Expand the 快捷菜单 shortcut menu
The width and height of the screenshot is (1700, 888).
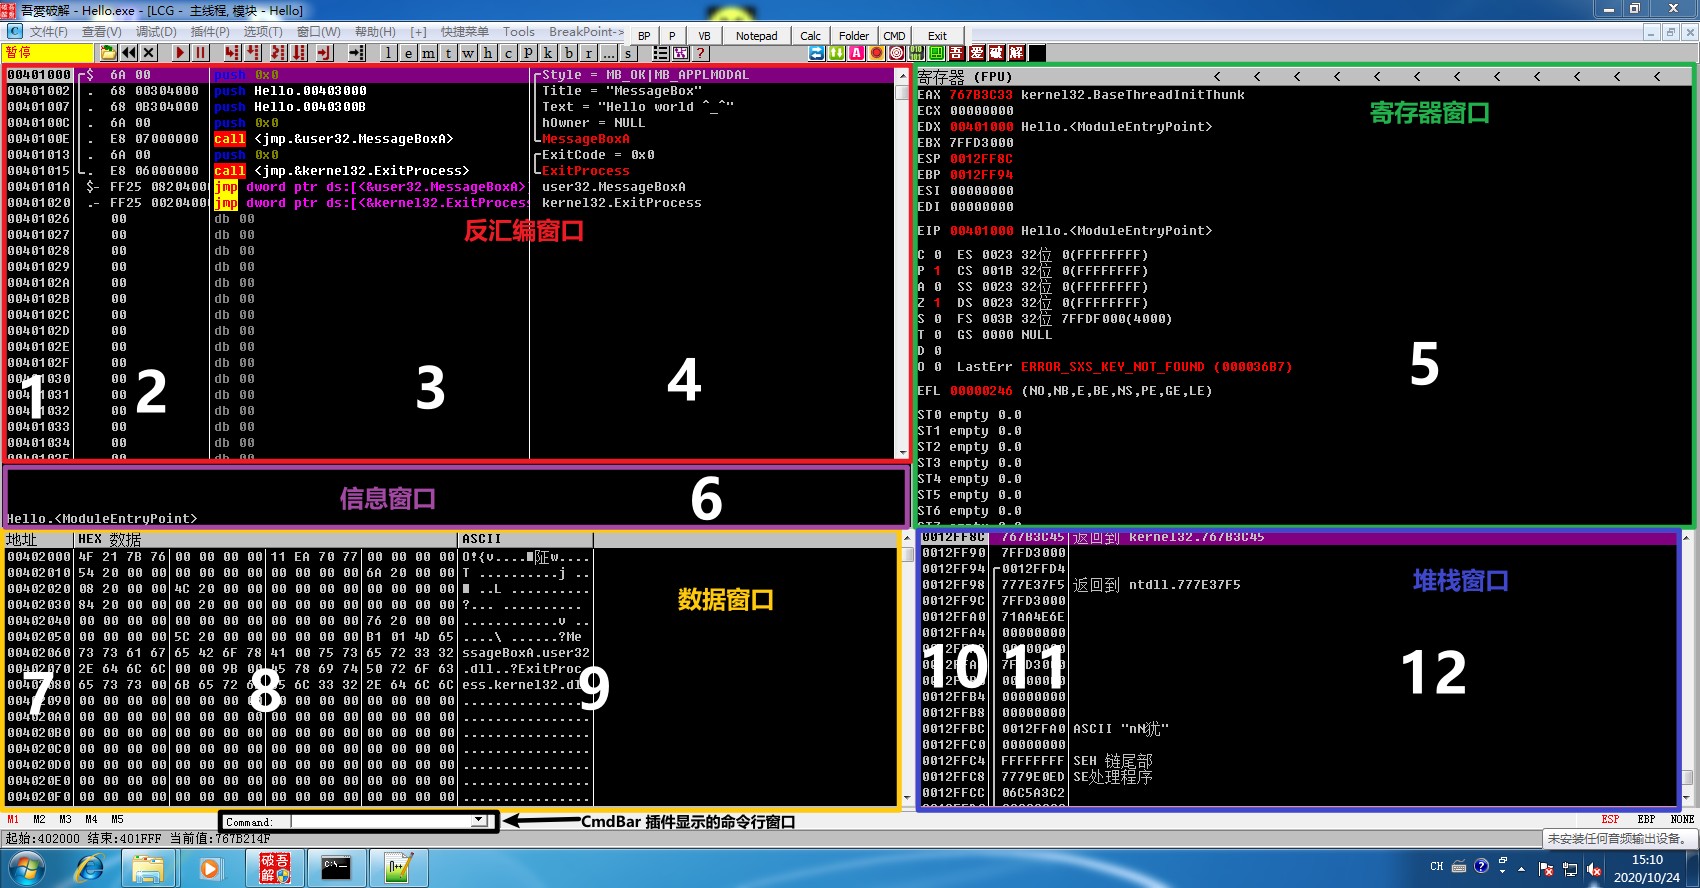[x=465, y=32]
